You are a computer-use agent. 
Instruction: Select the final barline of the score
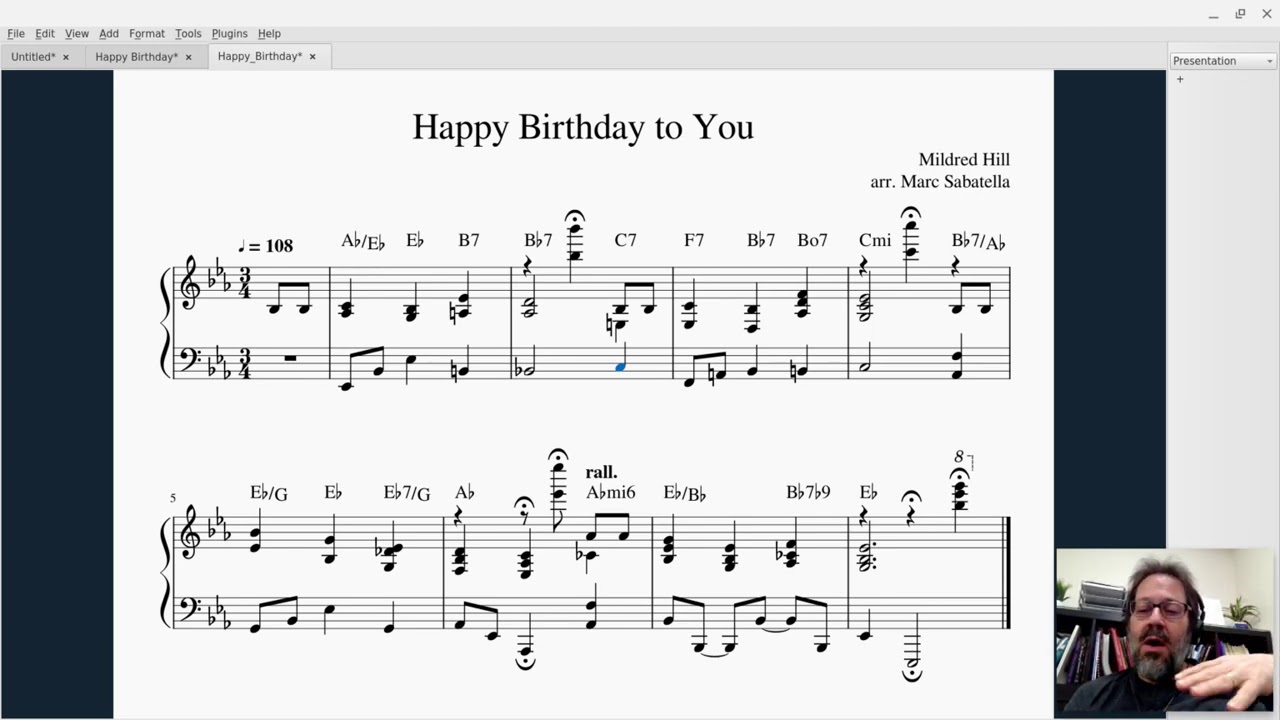1007,572
